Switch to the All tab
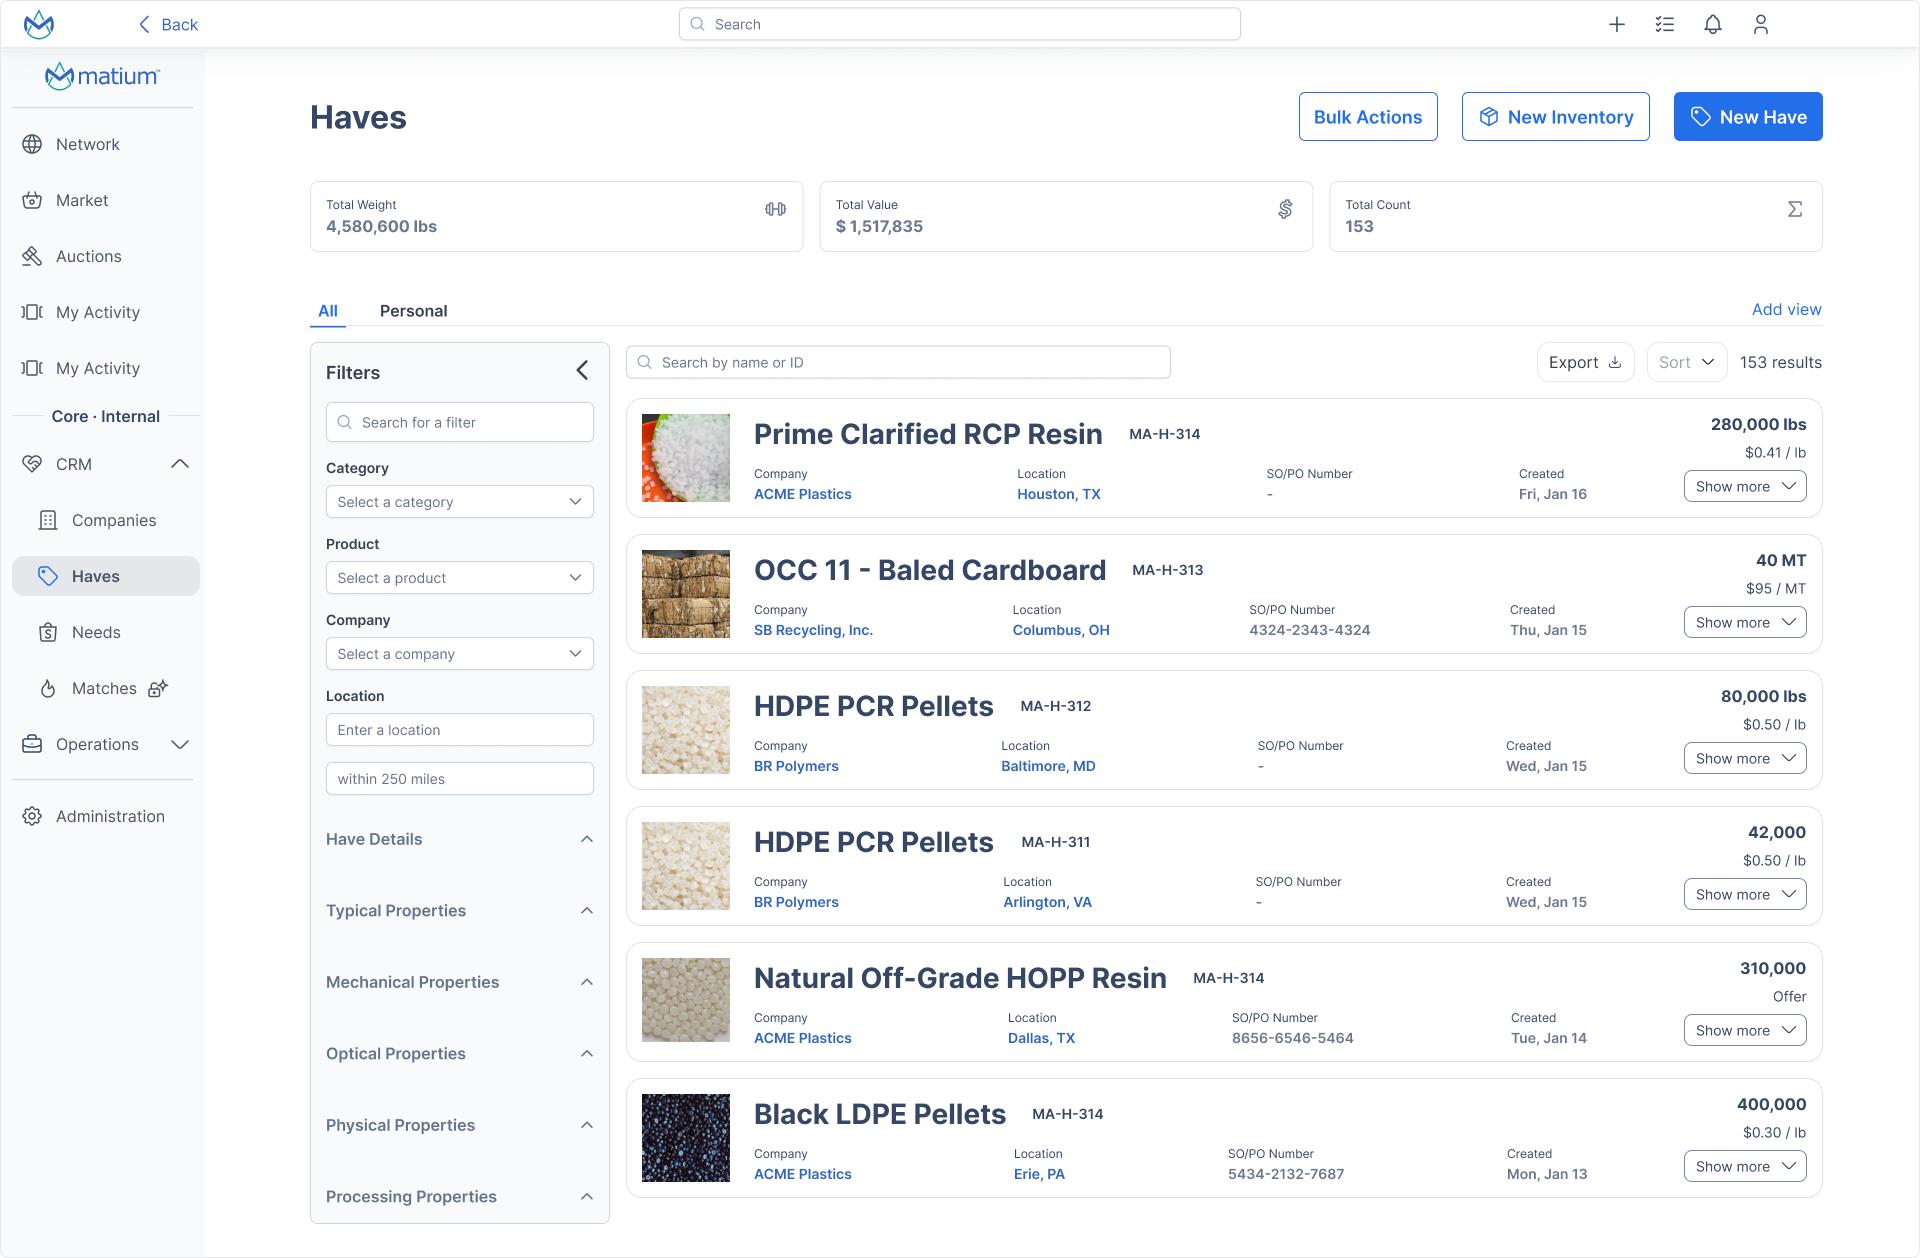The height and width of the screenshot is (1258, 1920). pos(328,311)
